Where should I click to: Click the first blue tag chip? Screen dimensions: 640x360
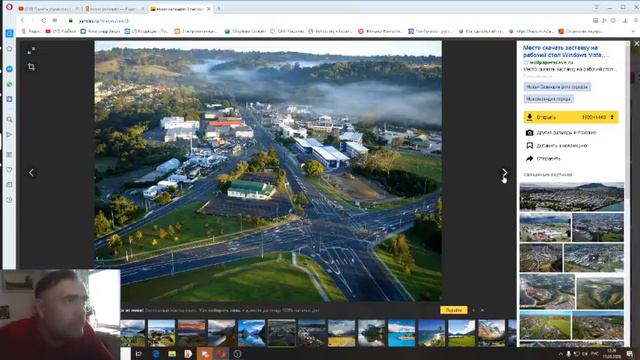pos(557,87)
